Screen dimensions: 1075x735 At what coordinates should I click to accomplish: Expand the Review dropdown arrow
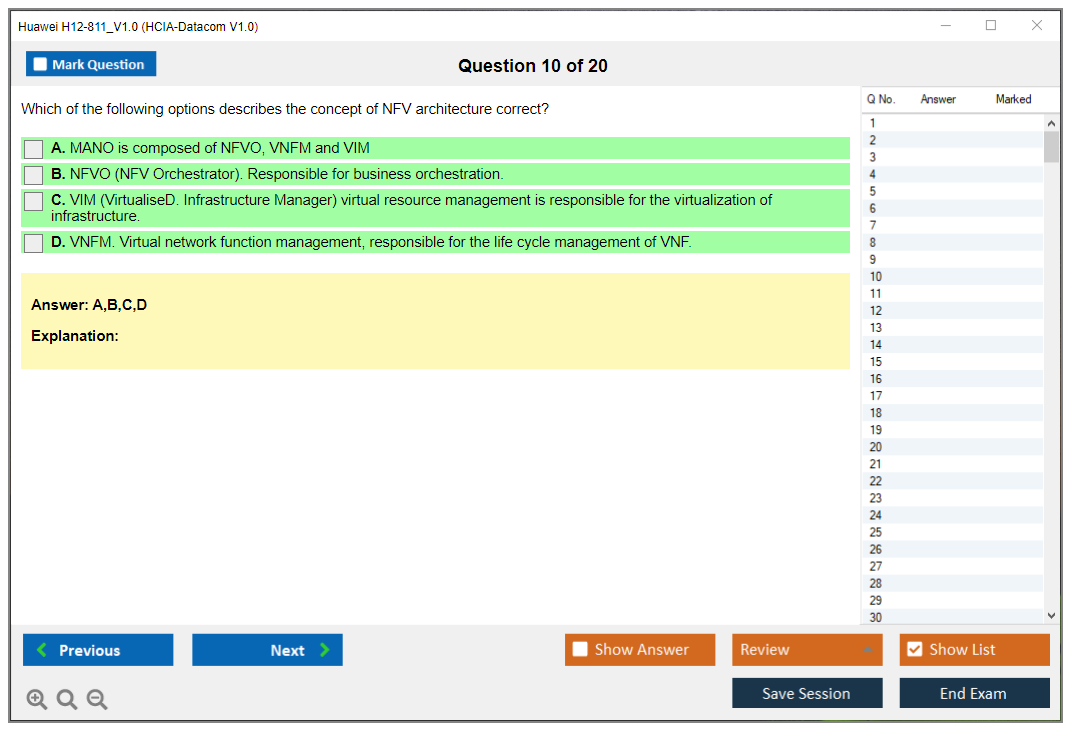coord(866,650)
